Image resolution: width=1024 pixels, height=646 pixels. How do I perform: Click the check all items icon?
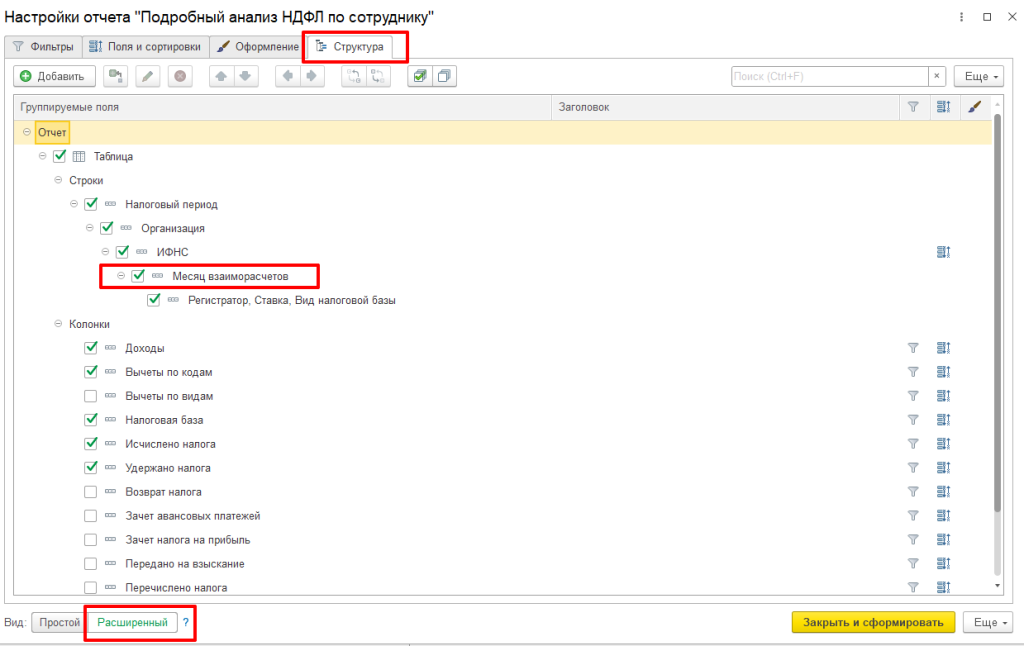coord(420,76)
